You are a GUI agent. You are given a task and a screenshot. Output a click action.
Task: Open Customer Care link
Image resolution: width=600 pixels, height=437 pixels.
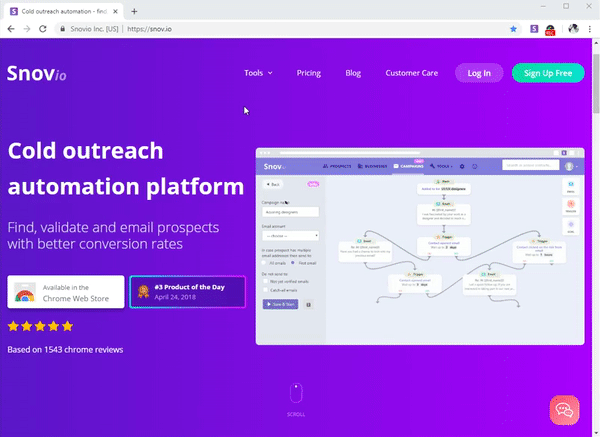(412, 73)
